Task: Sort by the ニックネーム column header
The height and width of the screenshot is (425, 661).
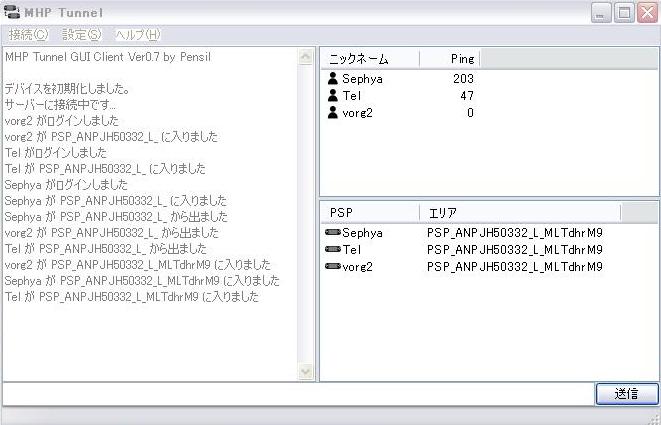Action: pyautogui.click(x=370, y=59)
